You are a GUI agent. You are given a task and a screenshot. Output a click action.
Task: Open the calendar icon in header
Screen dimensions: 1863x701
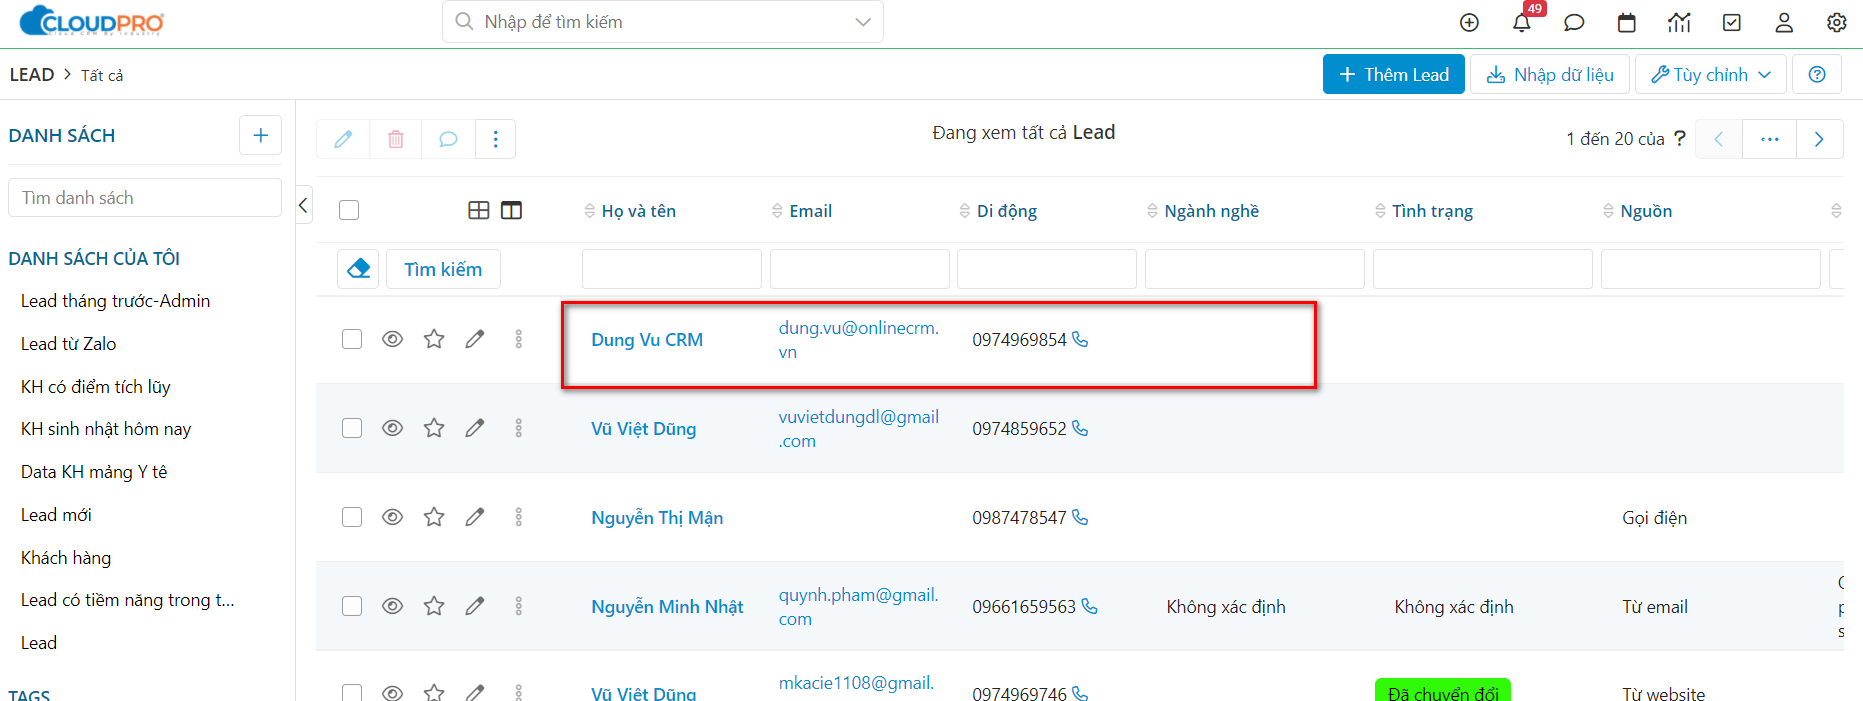1627,22
